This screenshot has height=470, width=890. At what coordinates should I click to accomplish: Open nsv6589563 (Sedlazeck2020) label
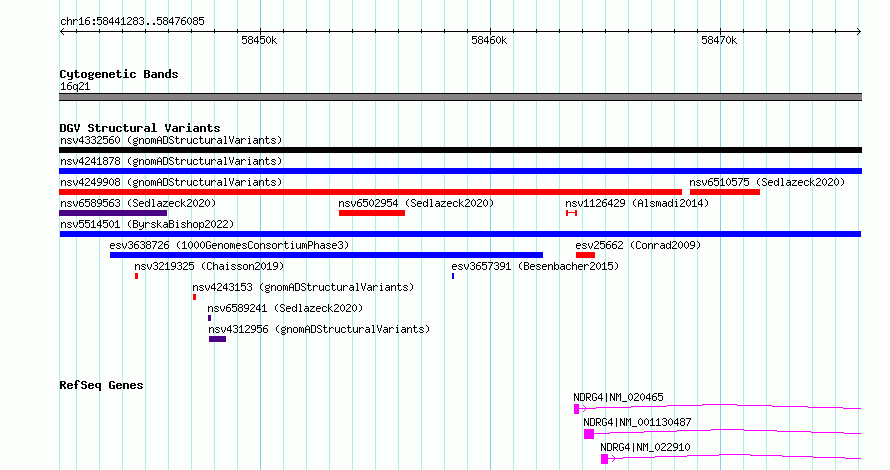click(138, 203)
